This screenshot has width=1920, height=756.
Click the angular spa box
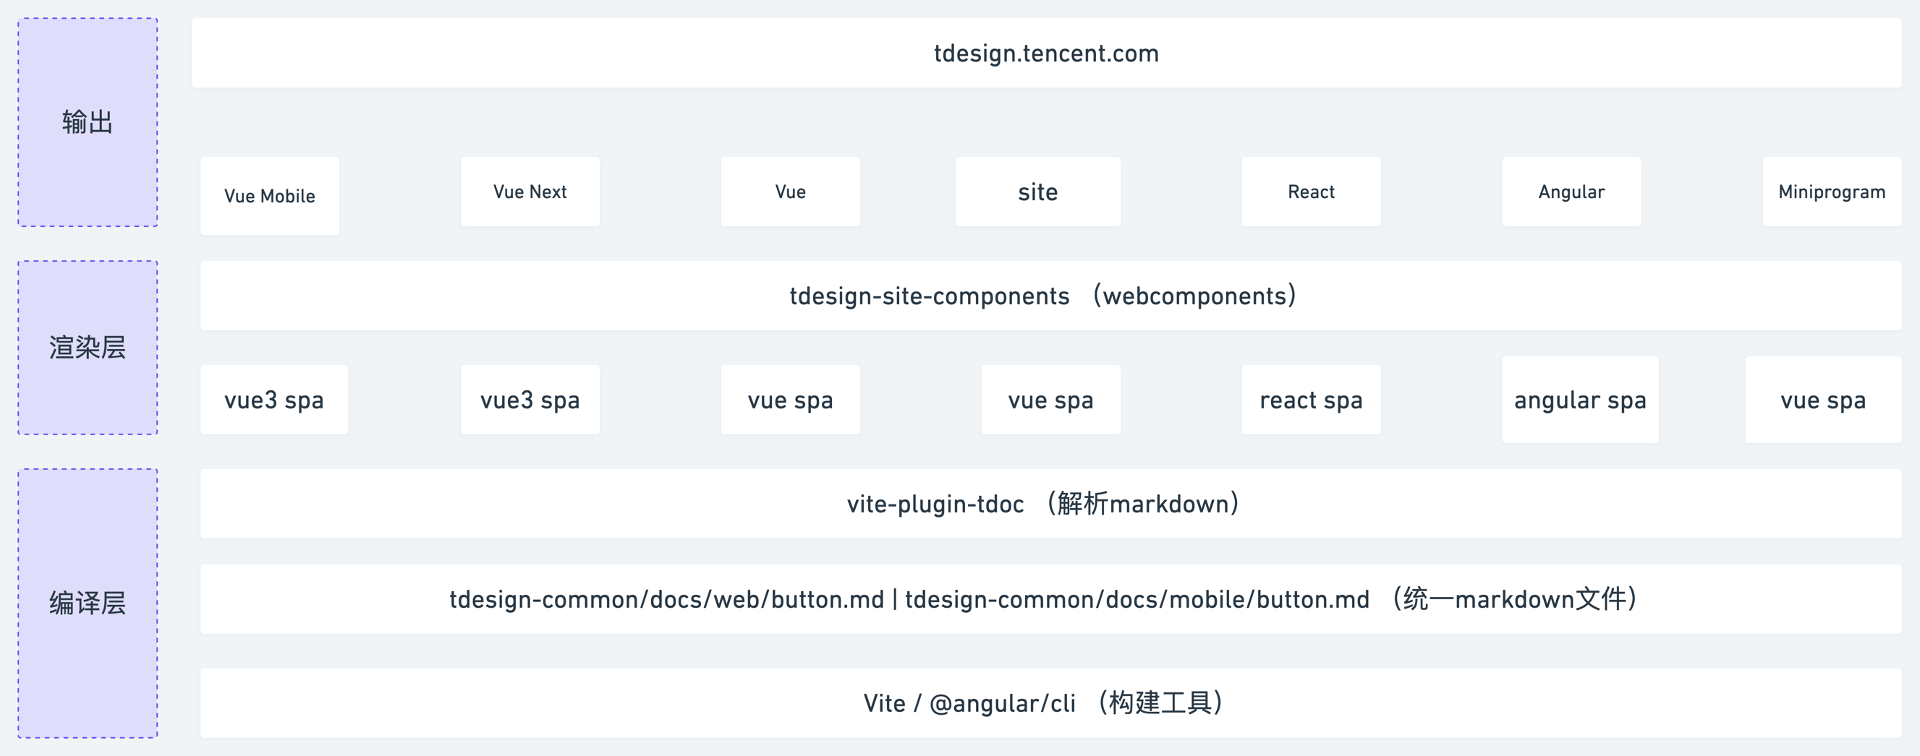click(x=1580, y=400)
